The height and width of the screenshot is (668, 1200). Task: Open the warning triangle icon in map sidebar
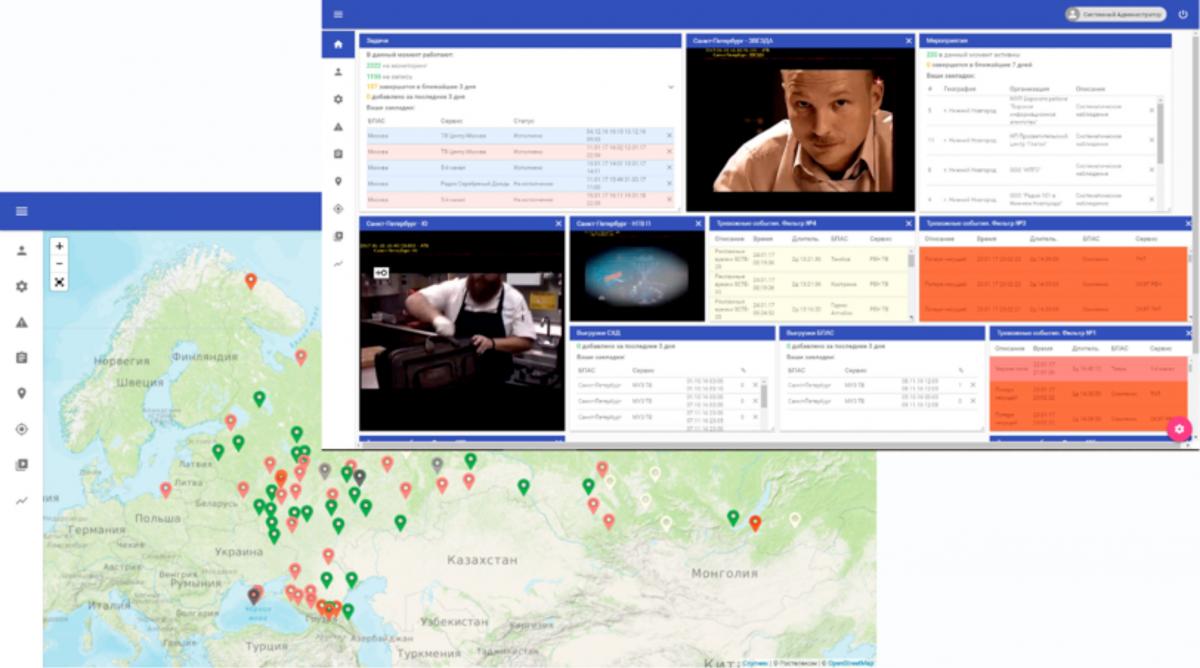click(22, 322)
